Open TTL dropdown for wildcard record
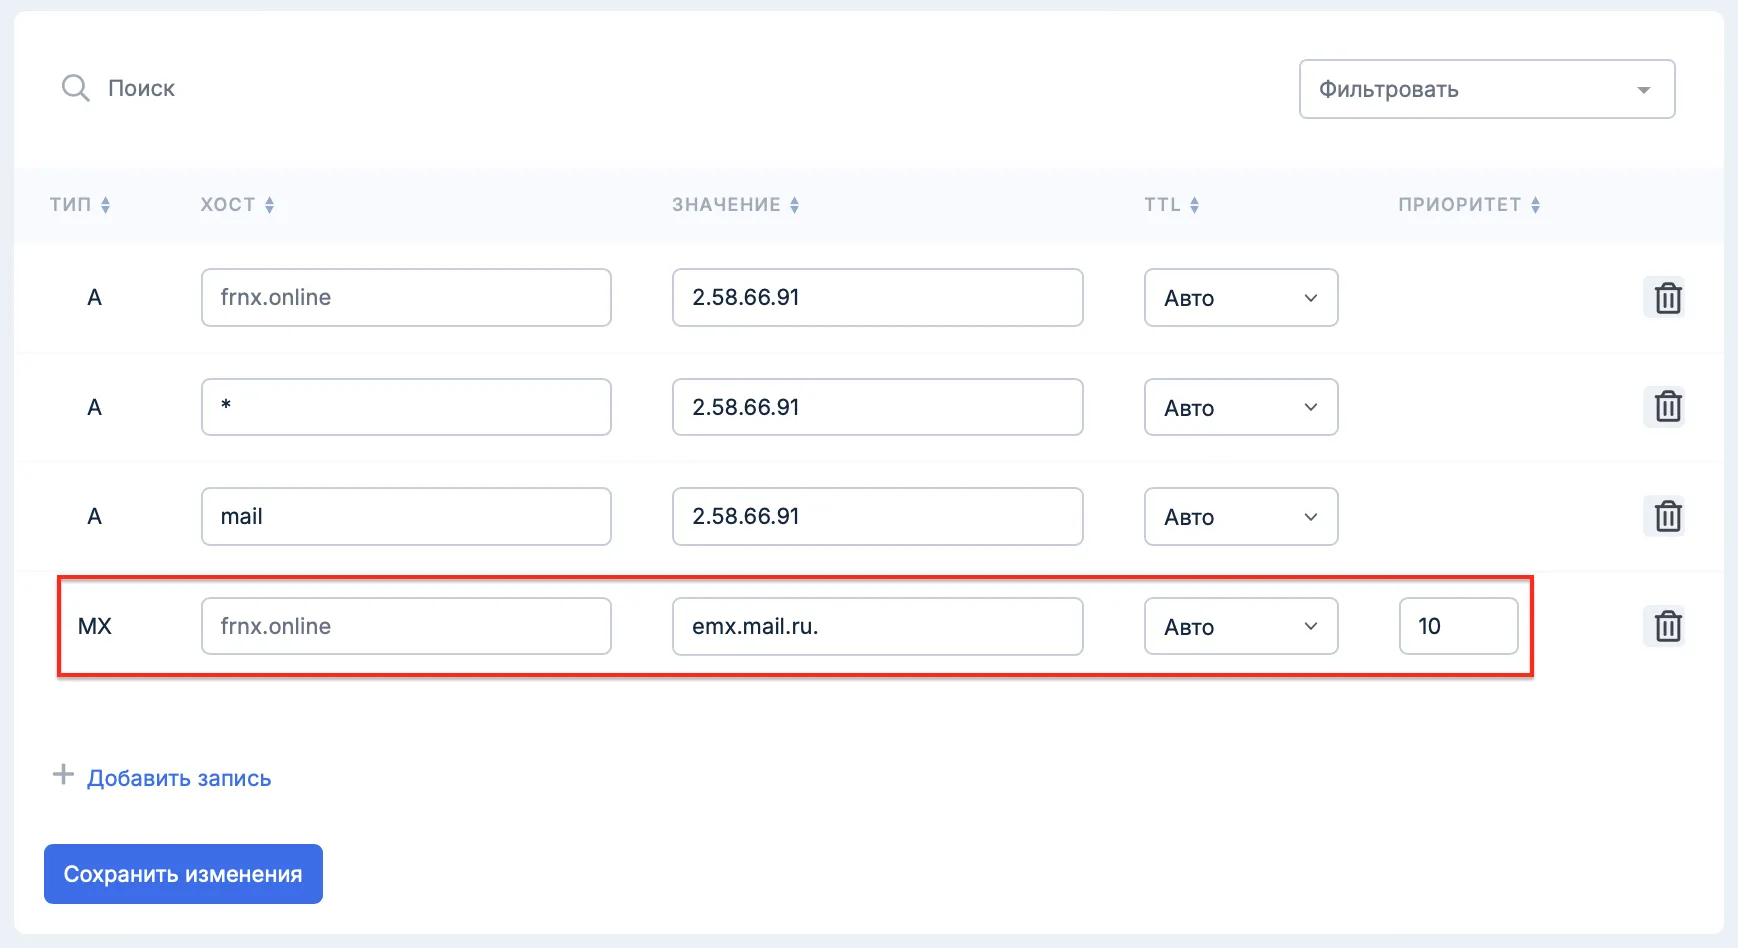This screenshot has width=1738, height=948. [1240, 407]
